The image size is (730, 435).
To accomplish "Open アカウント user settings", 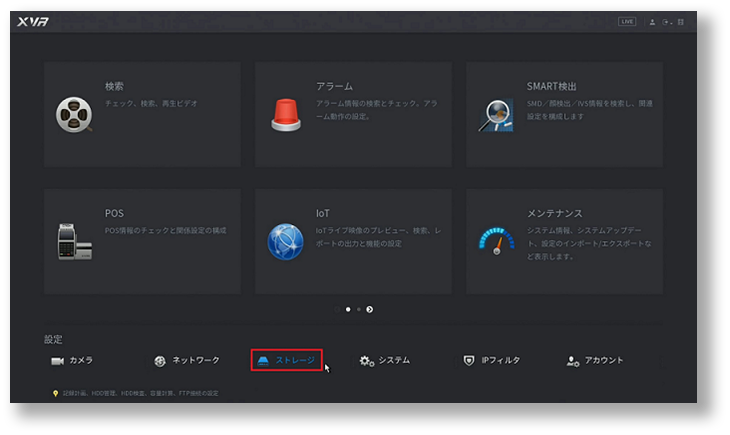I will 595,360.
